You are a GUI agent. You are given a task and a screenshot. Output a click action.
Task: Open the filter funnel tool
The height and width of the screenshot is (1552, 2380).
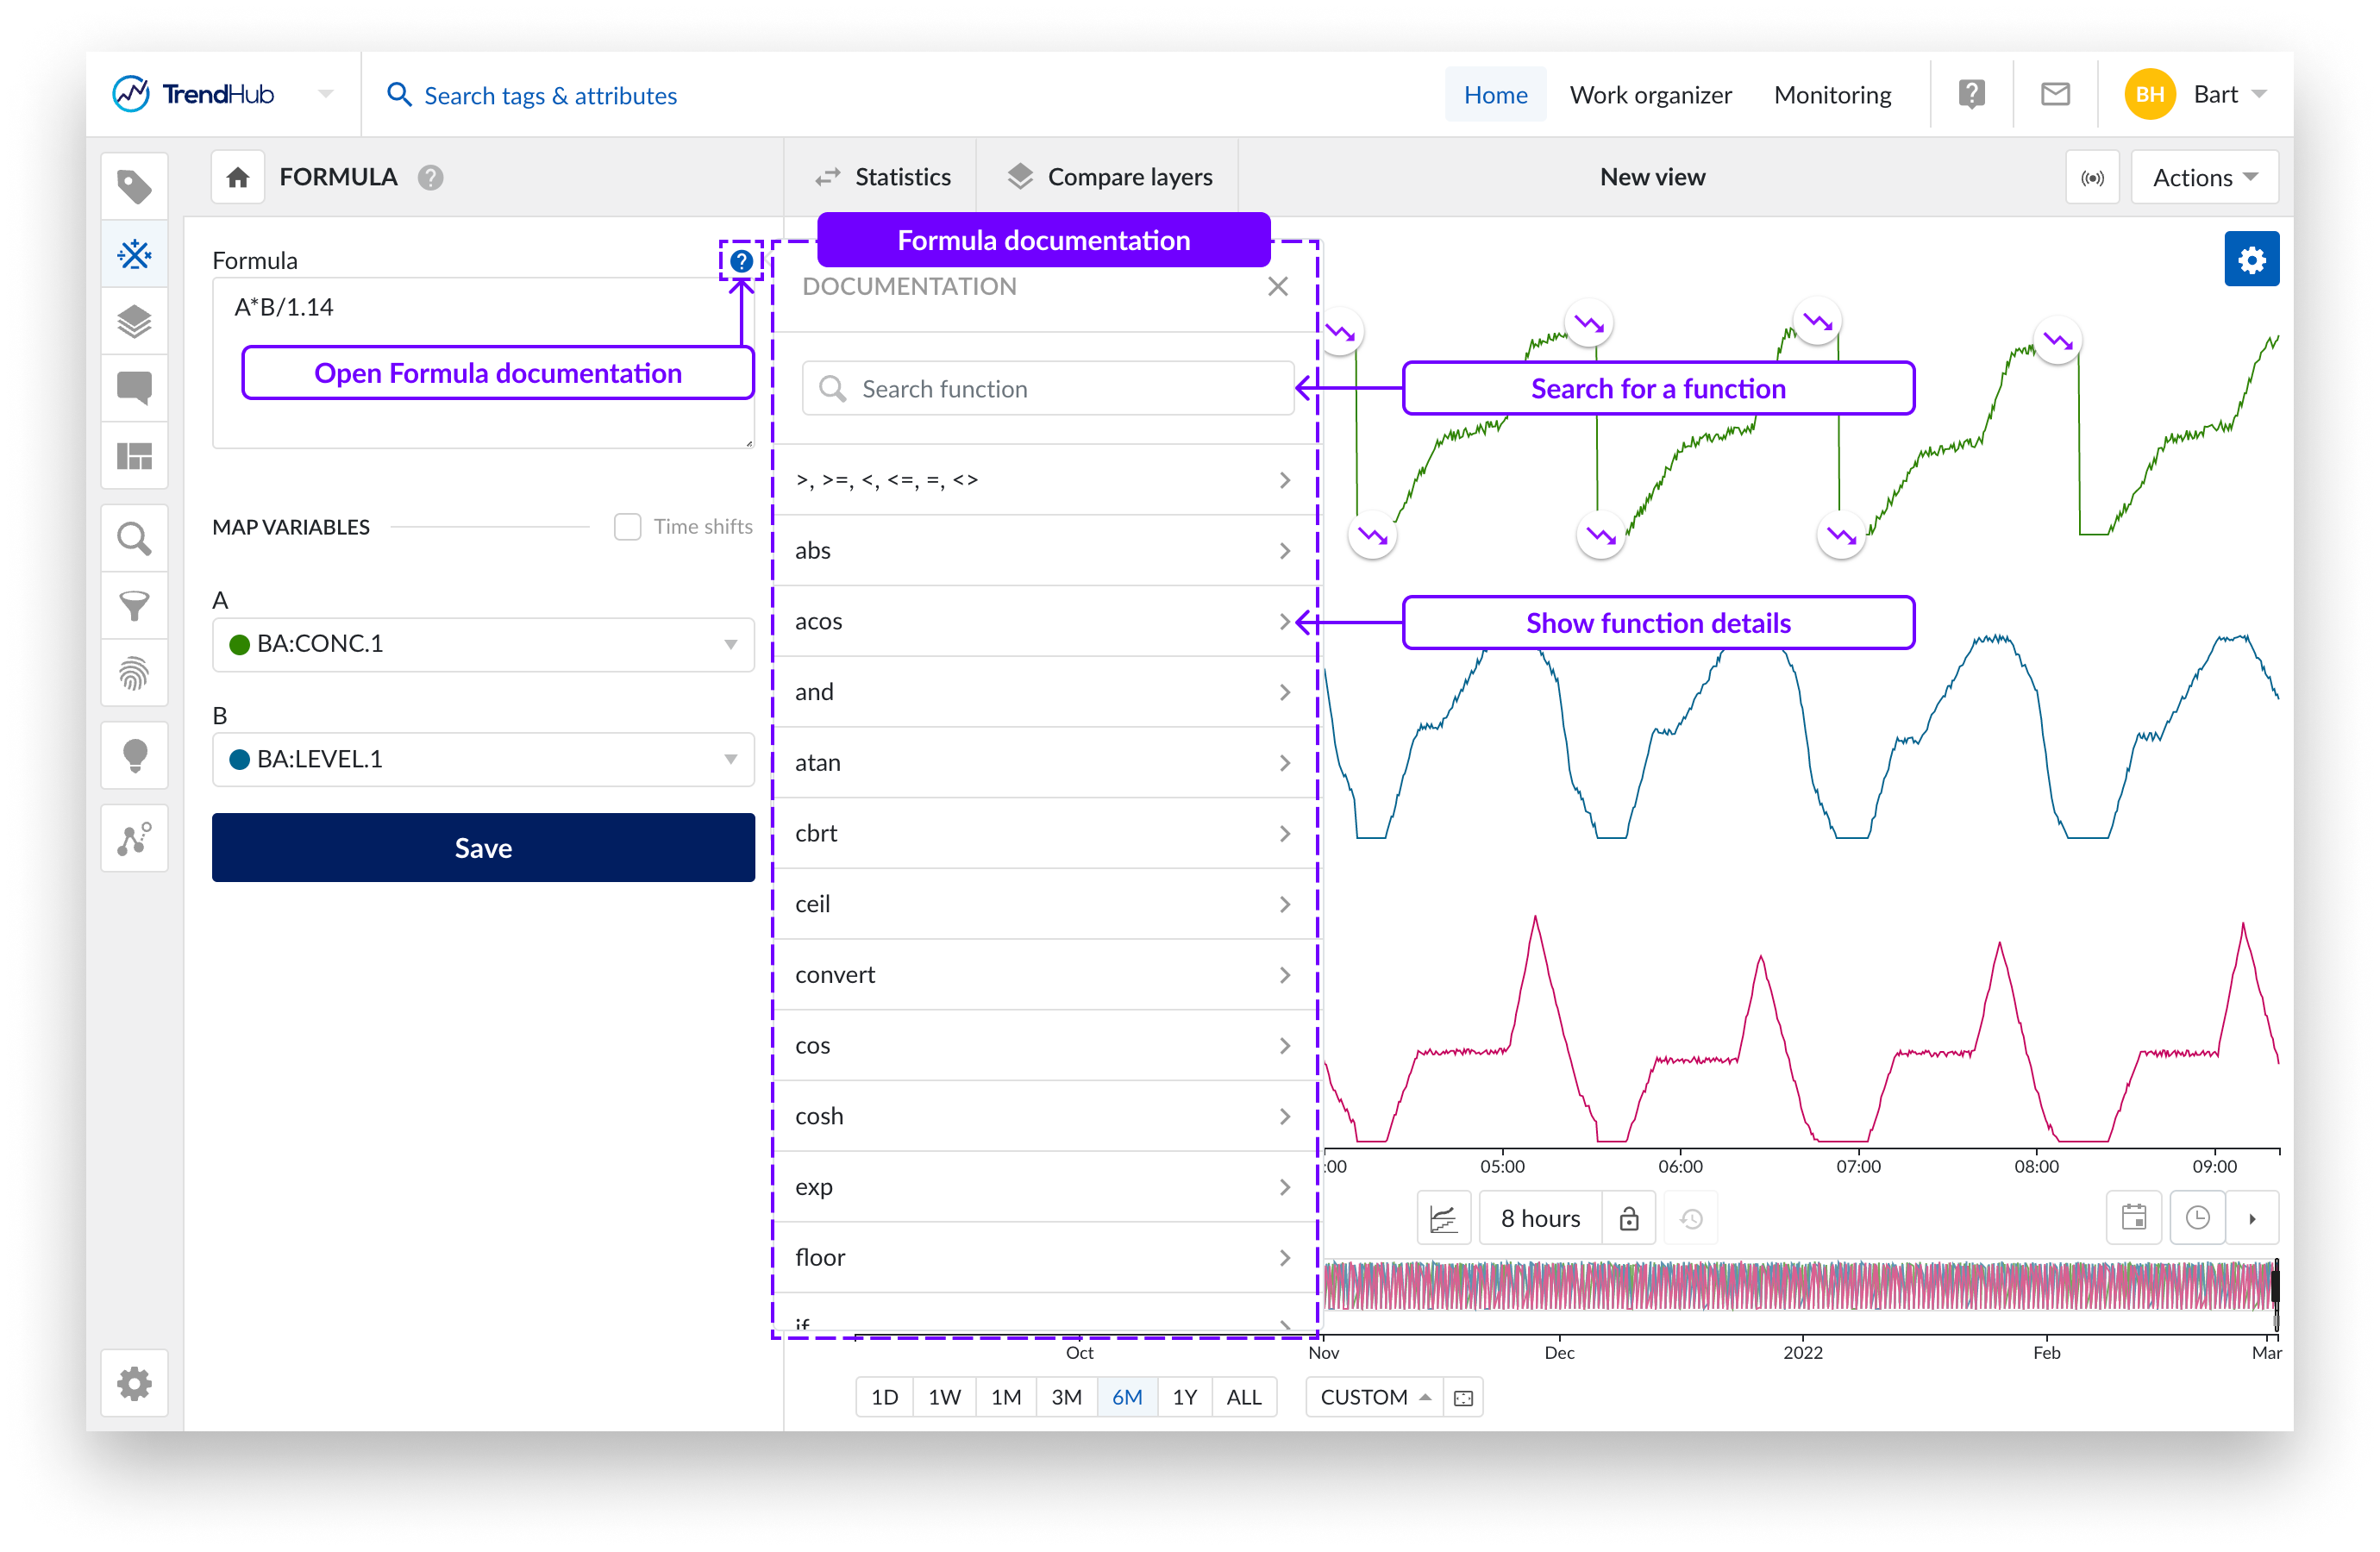(134, 606)
